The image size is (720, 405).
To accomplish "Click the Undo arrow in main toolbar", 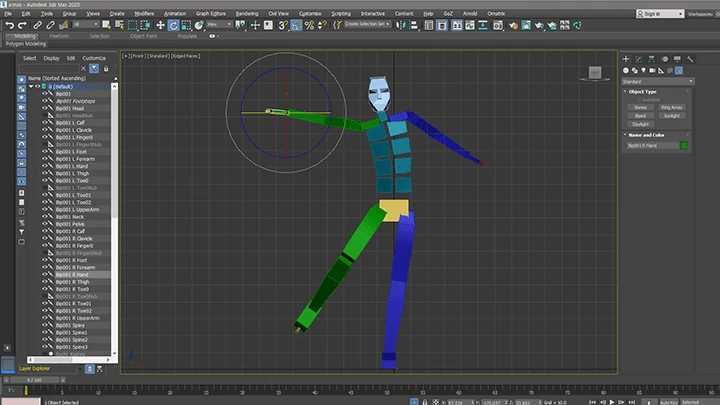I will [10, 25].
